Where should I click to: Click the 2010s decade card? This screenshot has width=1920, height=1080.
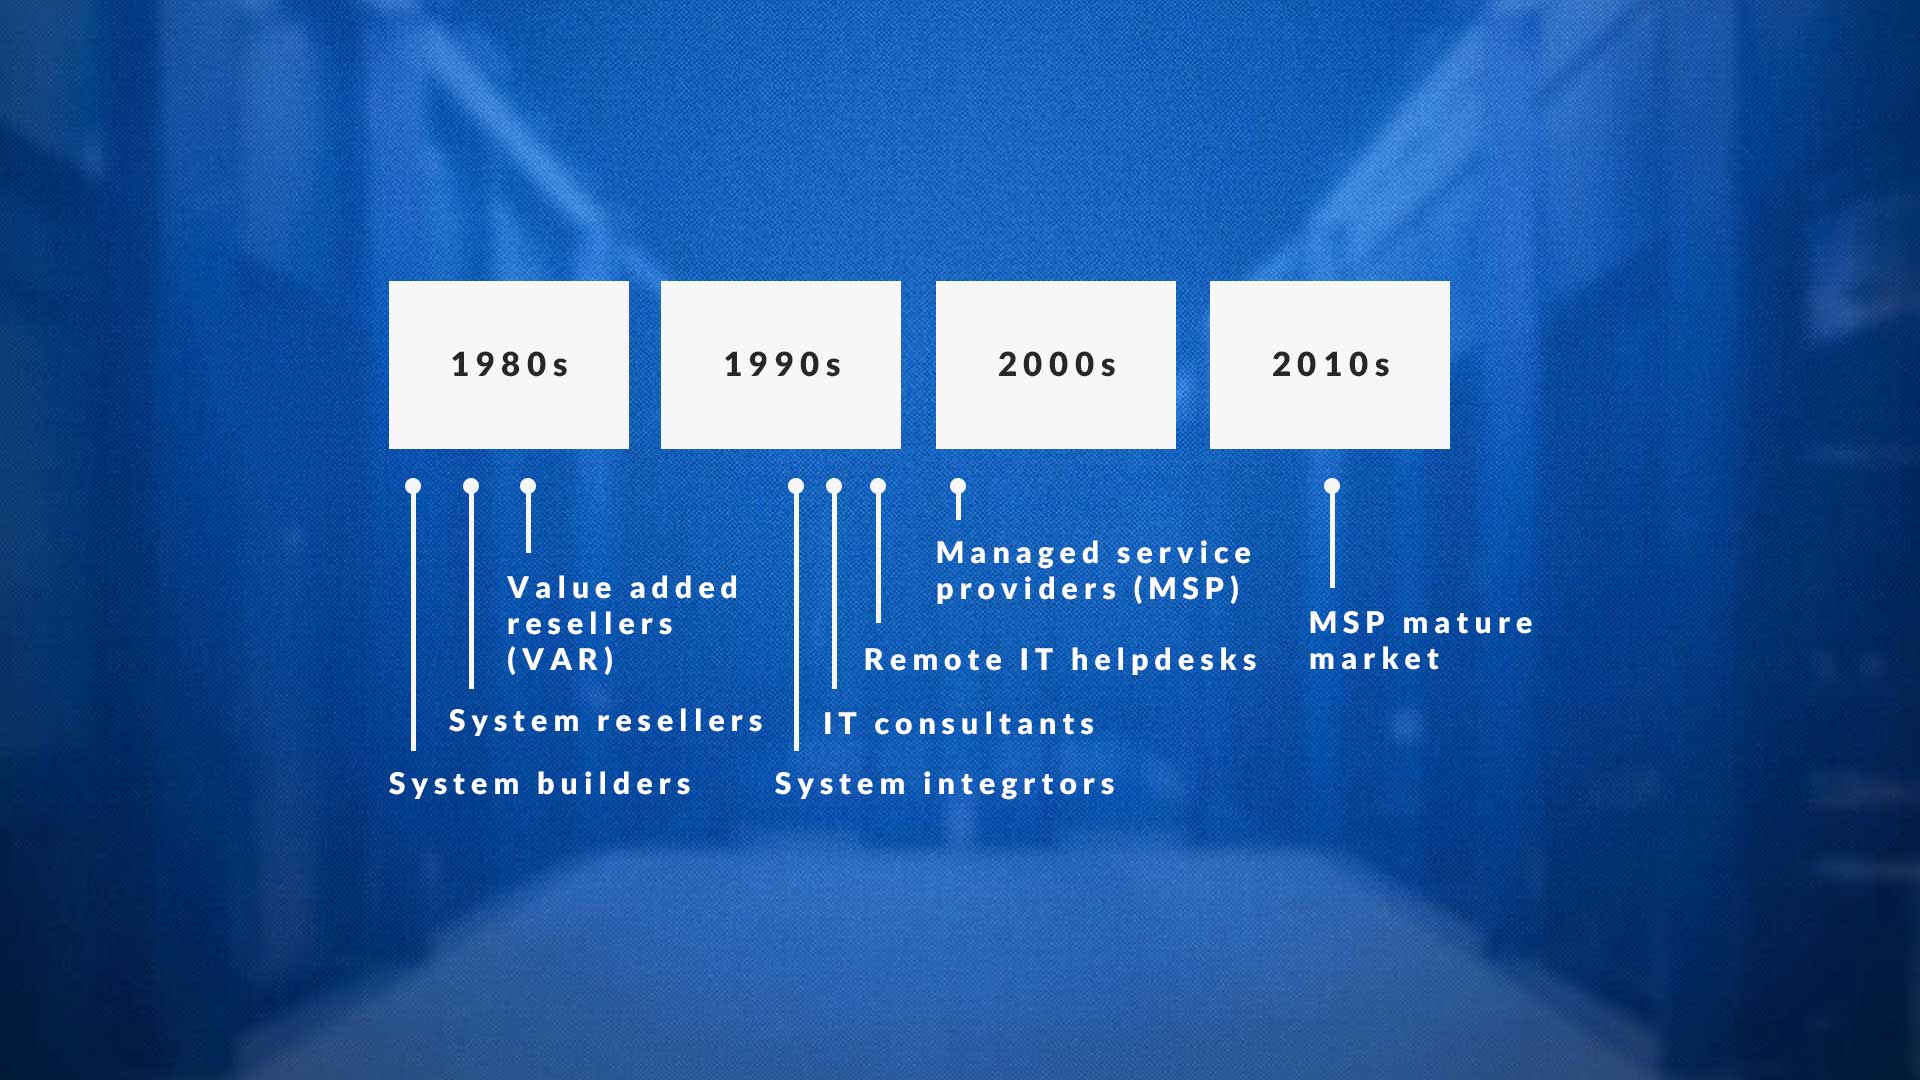click(x=1331, y=364)
